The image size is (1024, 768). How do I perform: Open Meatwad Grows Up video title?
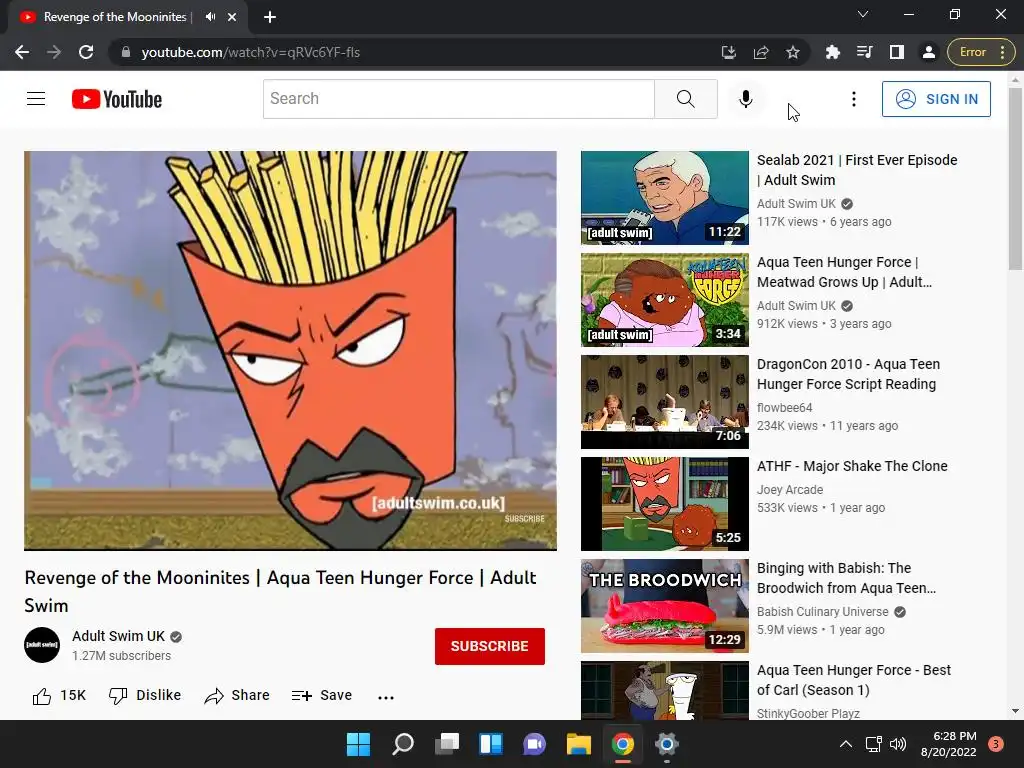click(844, 272)
